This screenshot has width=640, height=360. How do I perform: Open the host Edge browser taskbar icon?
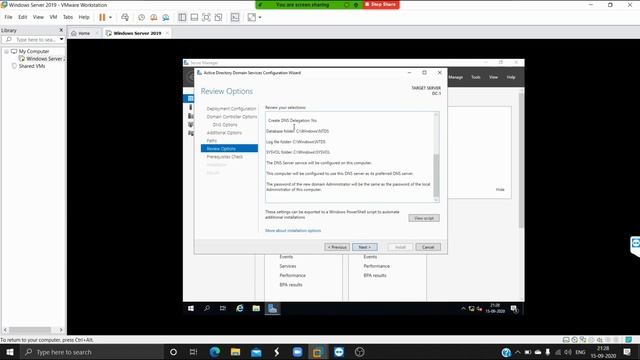tap(215, 352)
